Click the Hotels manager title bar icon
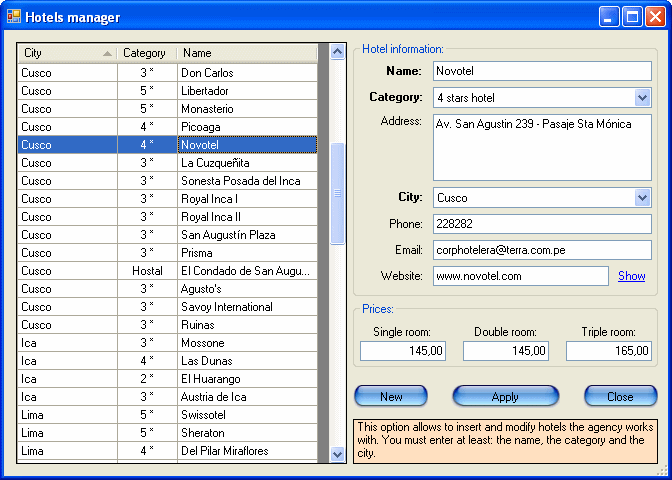This screenshot has height=480, width=672. pyautogui.click(x=14, y=17)
